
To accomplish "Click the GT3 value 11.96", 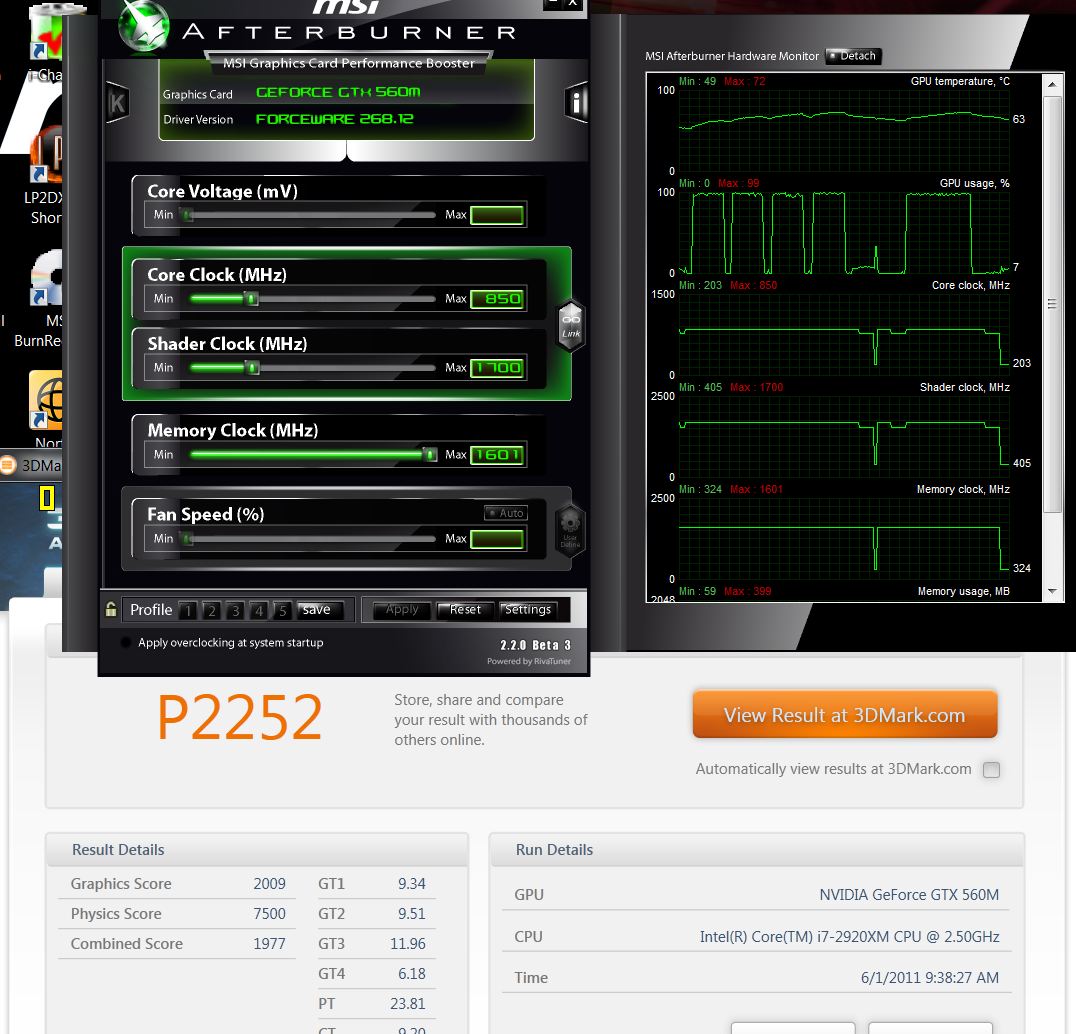I will pos(408,944).
